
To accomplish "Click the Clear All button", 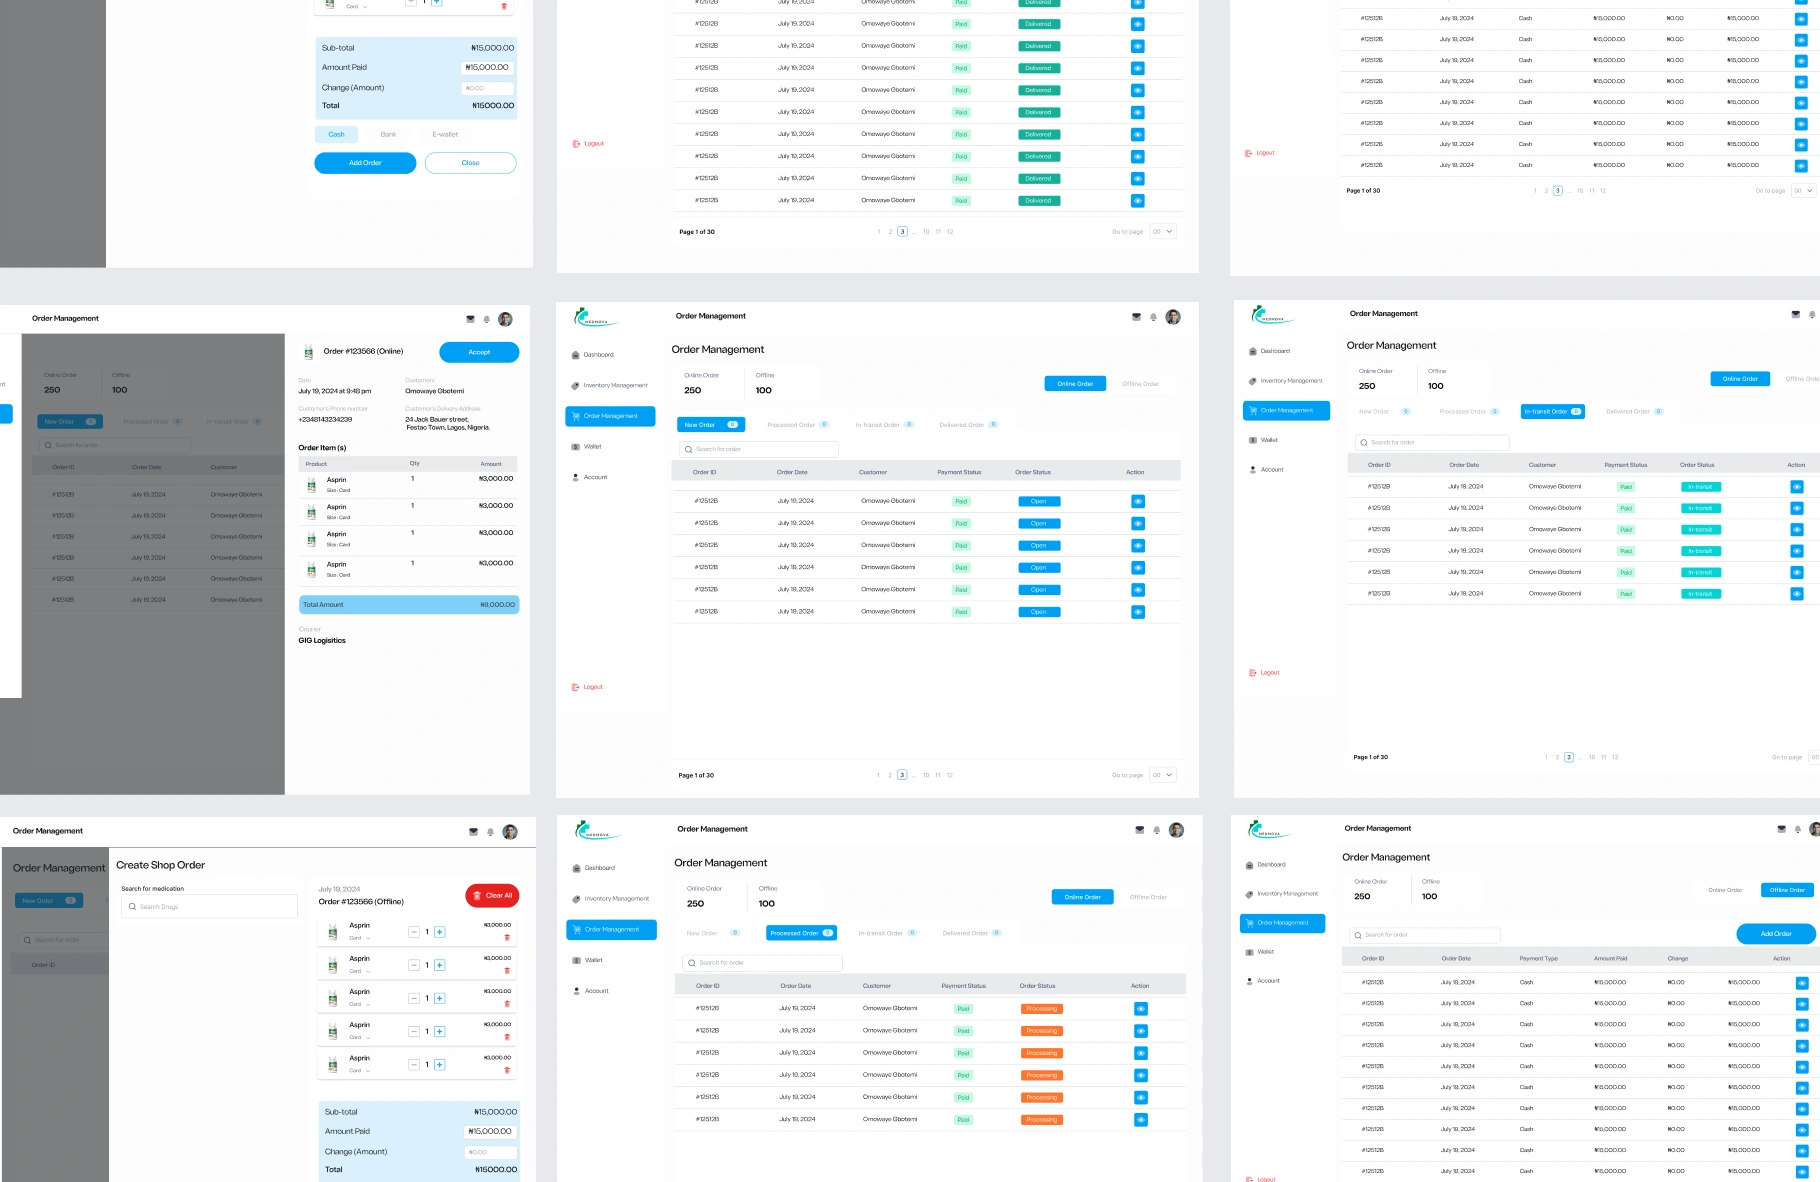I will [x=492, y=895].
